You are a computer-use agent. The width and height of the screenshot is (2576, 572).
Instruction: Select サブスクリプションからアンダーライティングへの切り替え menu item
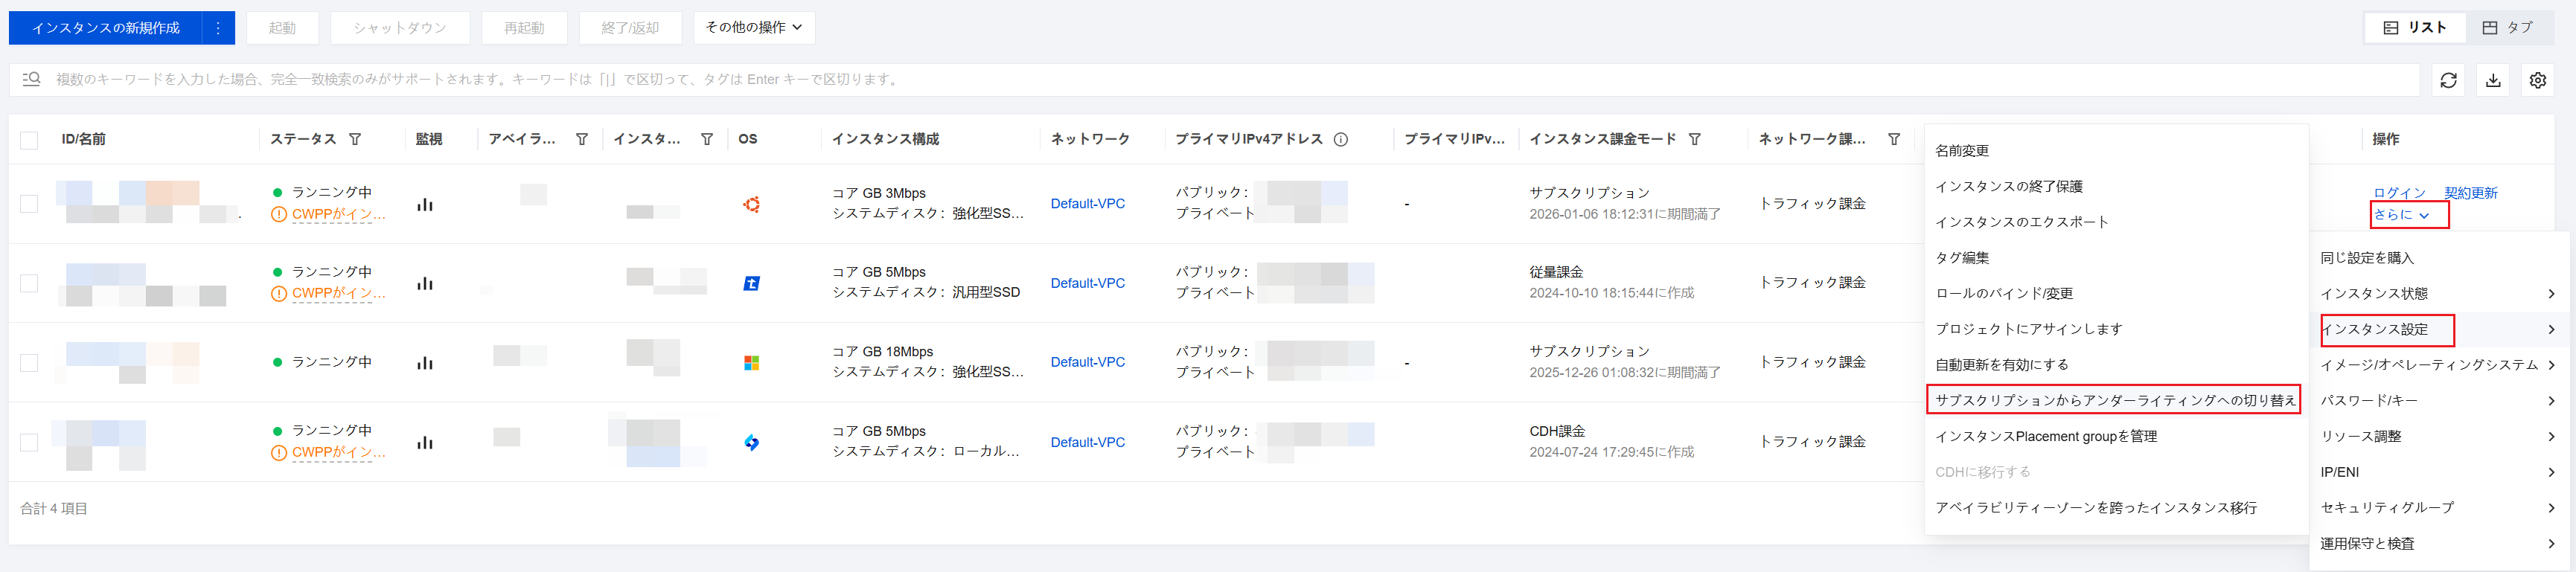pos(2114,400)
